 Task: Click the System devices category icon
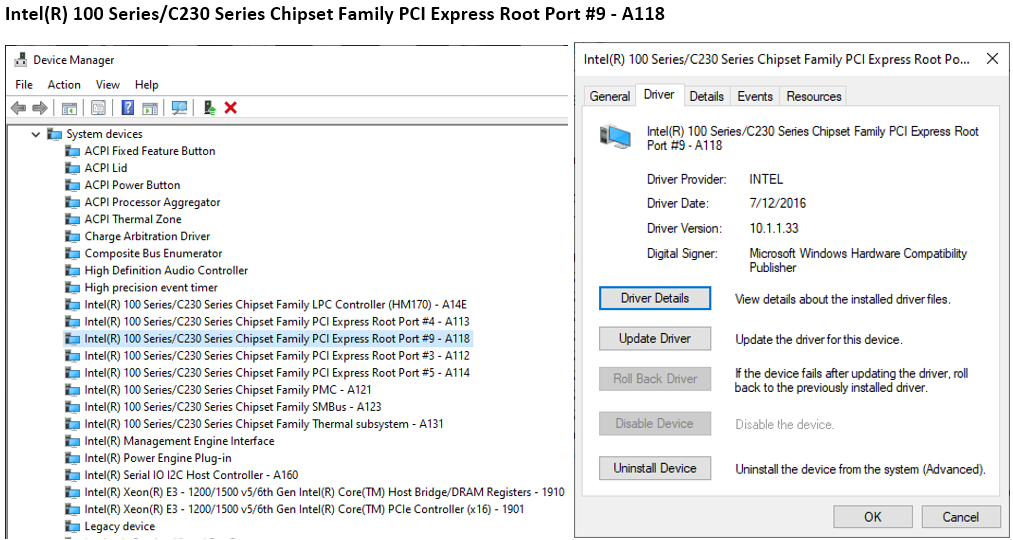tap(55, 134)
